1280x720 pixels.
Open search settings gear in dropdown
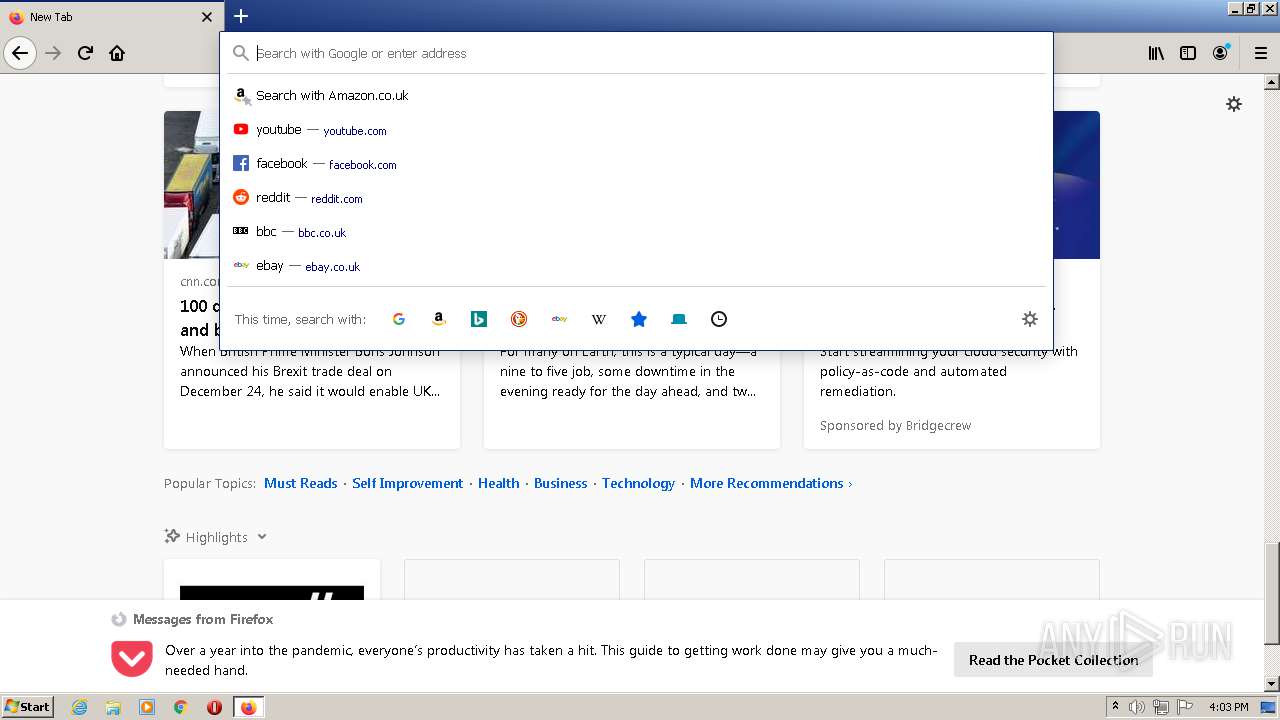(1030, 319)
